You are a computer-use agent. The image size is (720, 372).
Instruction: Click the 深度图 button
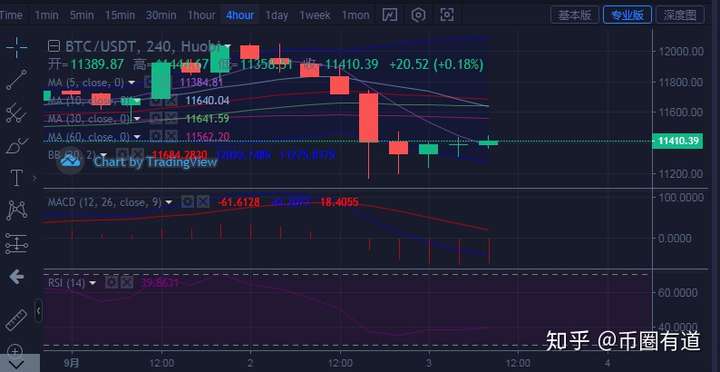680,15
